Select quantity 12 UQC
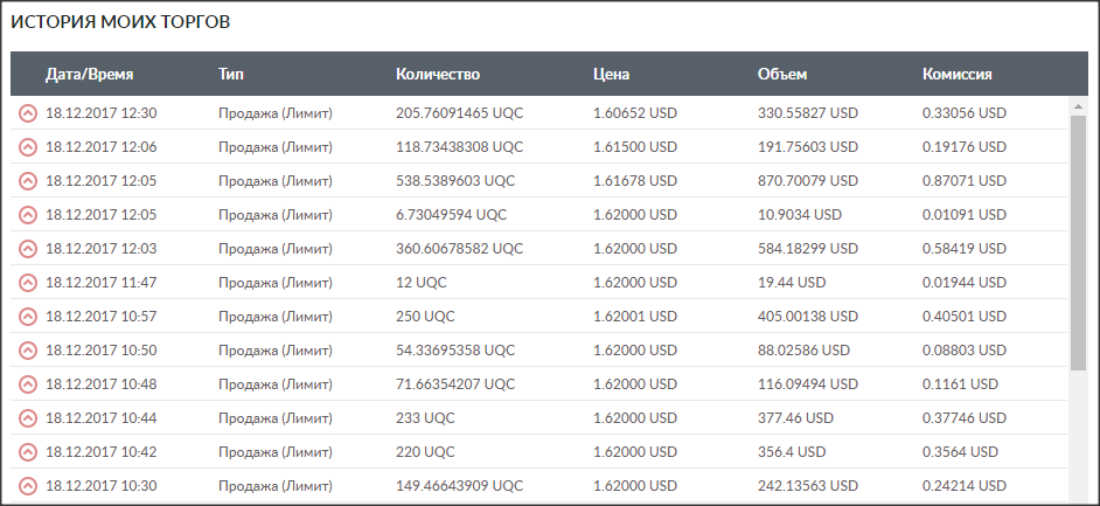The image size is (1100, 506). pyautogui.click(x=421, y=282)
